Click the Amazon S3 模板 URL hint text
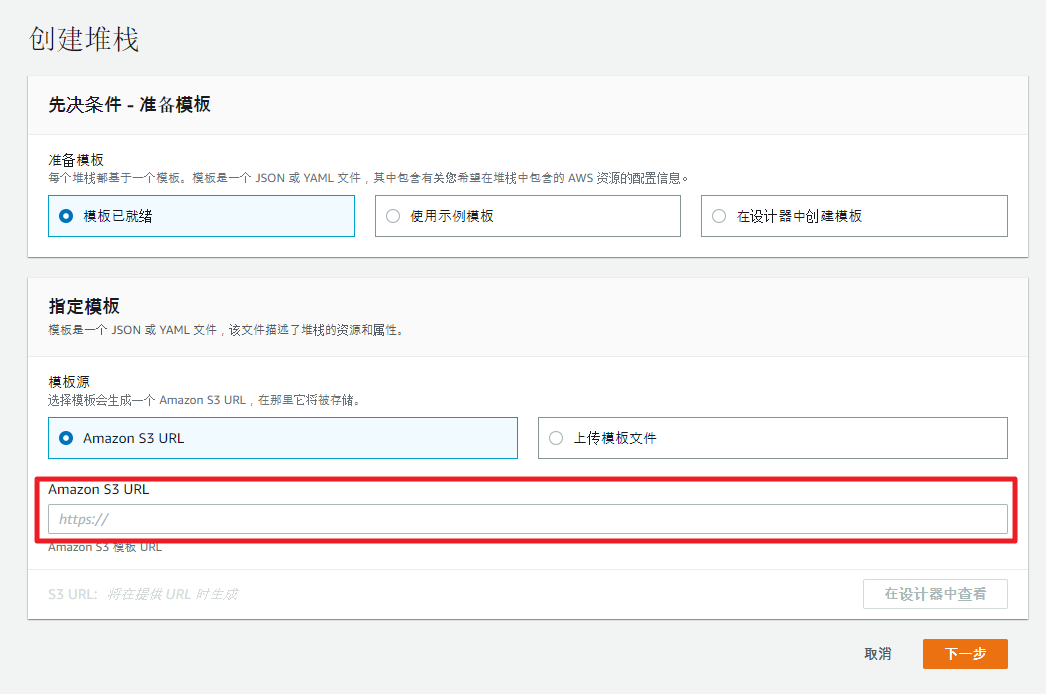This screenshot has height=694, width=1046. (105, 547)
